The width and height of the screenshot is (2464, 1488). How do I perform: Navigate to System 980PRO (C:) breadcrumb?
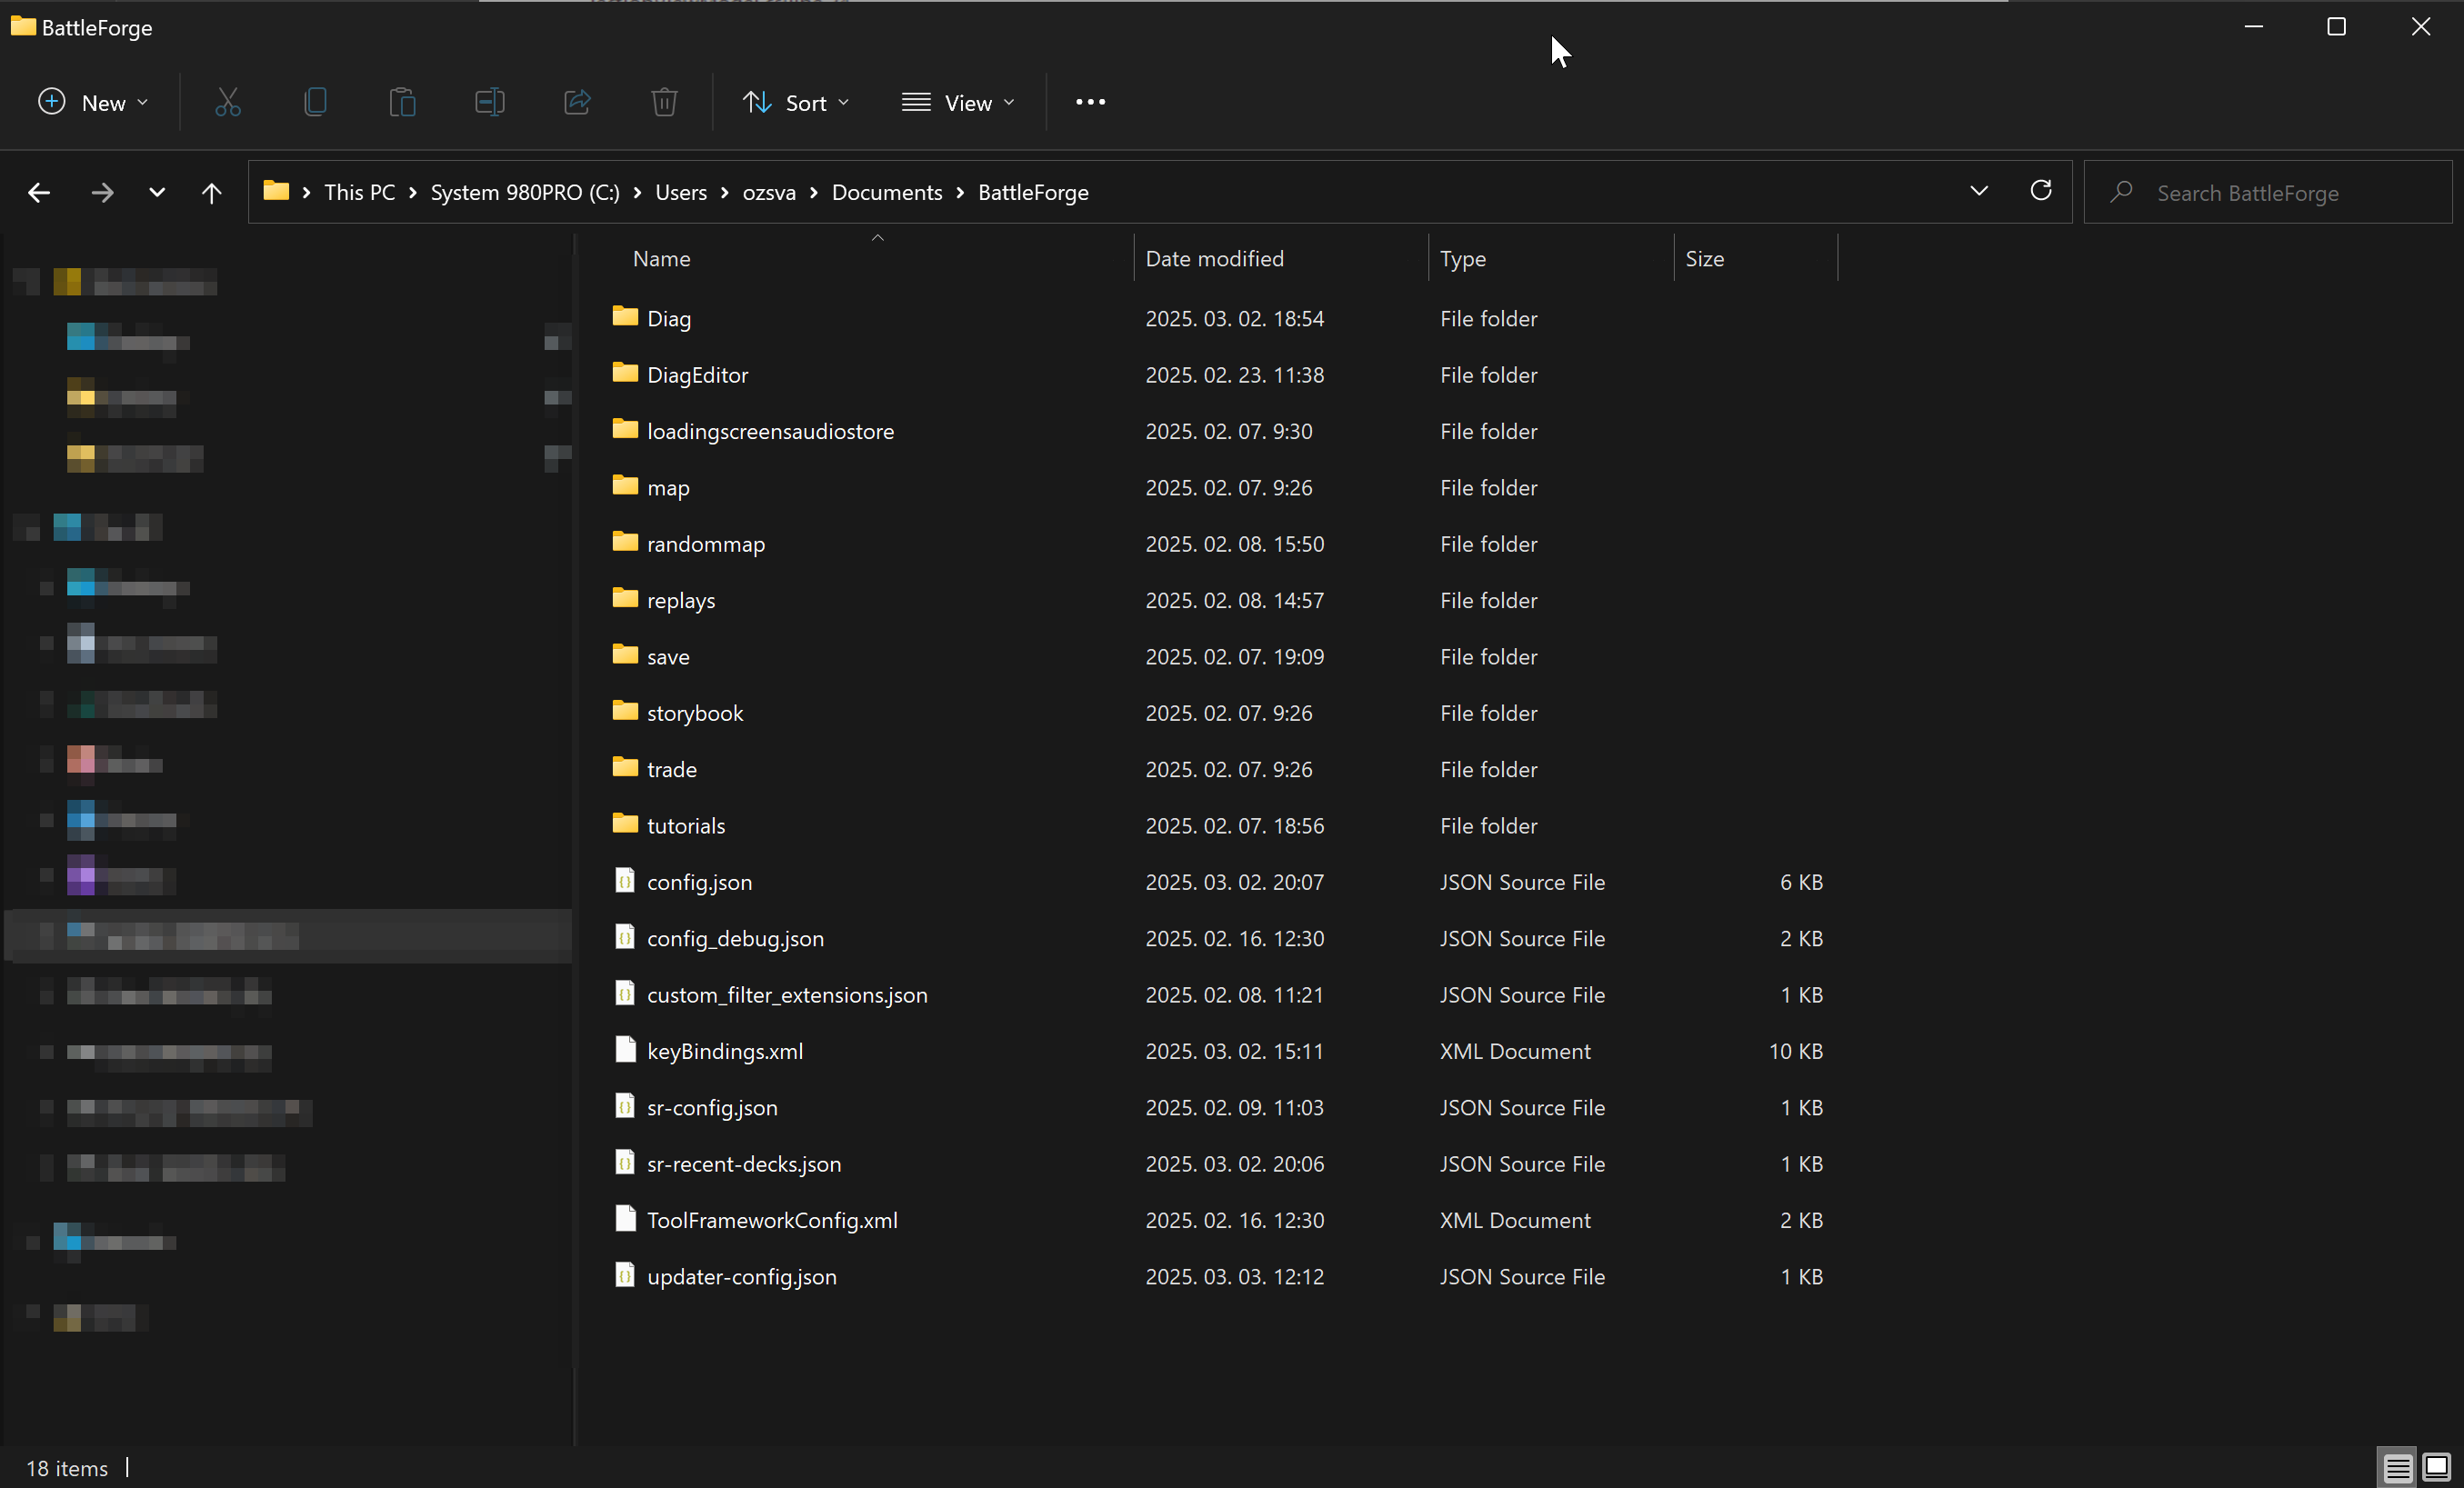point(525,192)
